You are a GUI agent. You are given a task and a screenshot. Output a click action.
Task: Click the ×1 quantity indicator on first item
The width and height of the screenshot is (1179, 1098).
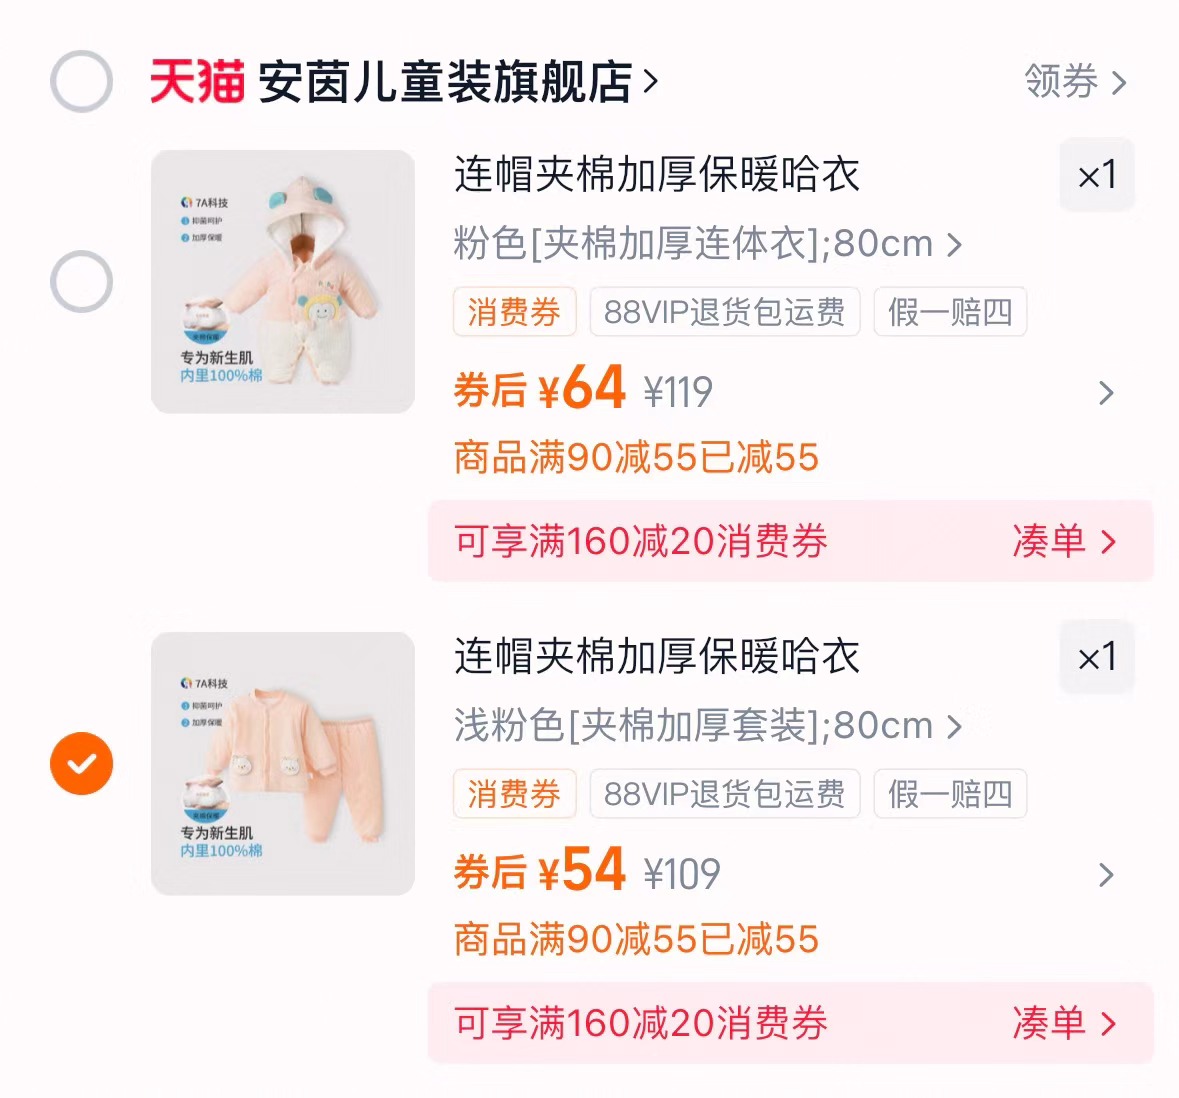(x=1097, y=174)
